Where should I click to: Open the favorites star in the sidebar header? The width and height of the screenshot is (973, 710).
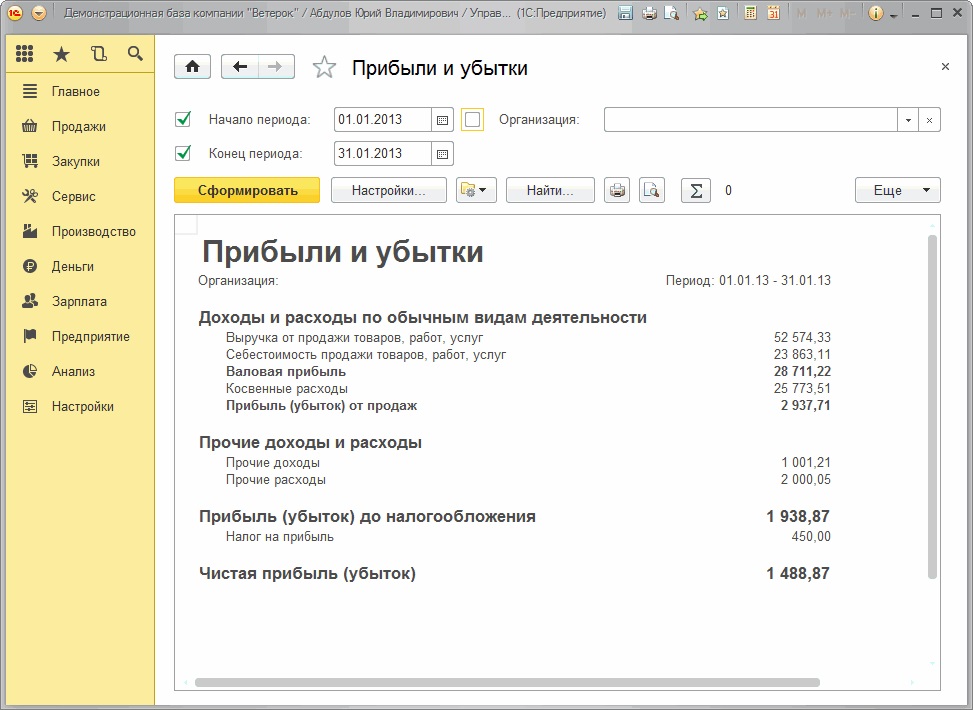click(x=61, y=55)
